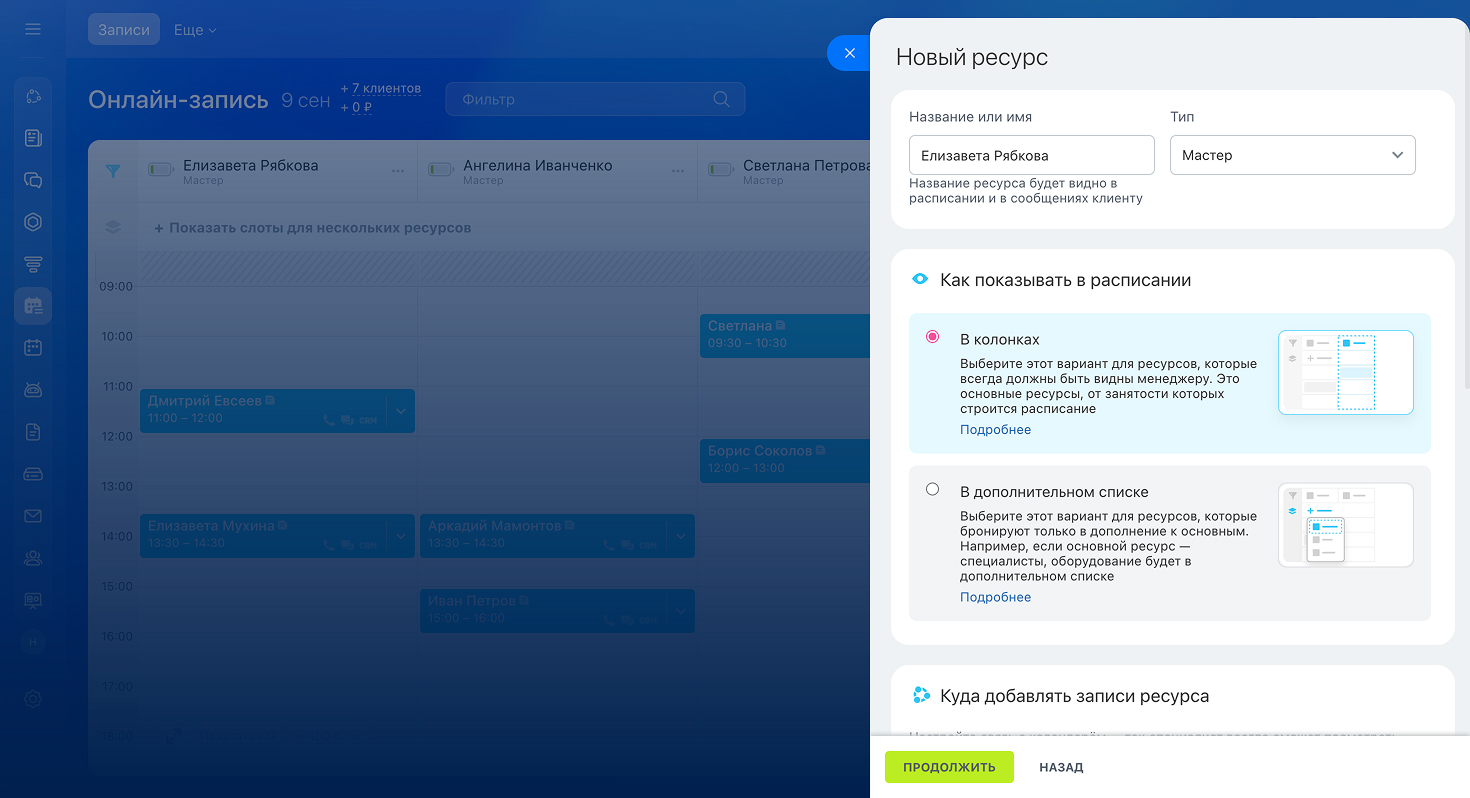Click the НАЗАД button
The width and height of the screenshot is (1470, 798).
click(x=1061, y=767)
